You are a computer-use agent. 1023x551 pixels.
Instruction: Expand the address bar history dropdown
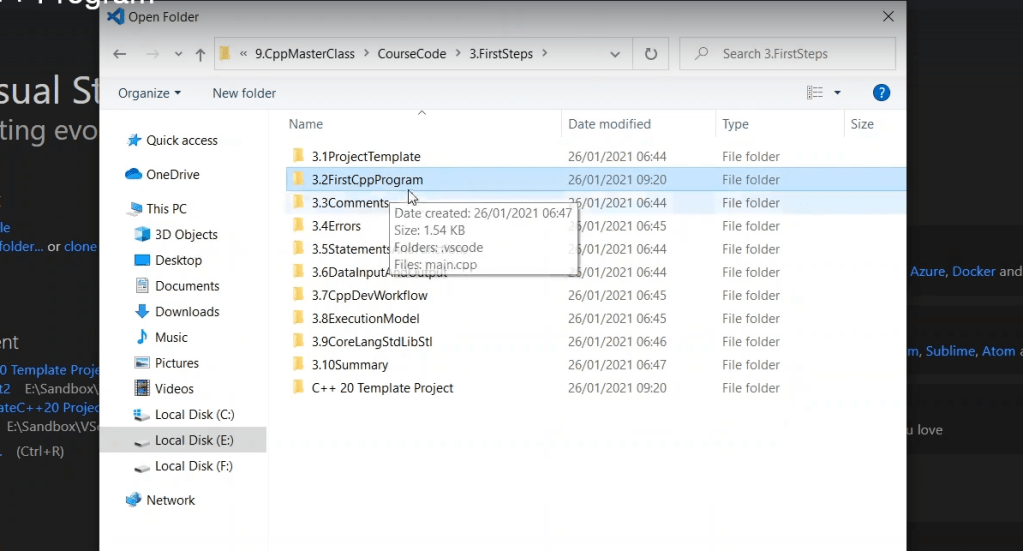coord(615,55)
